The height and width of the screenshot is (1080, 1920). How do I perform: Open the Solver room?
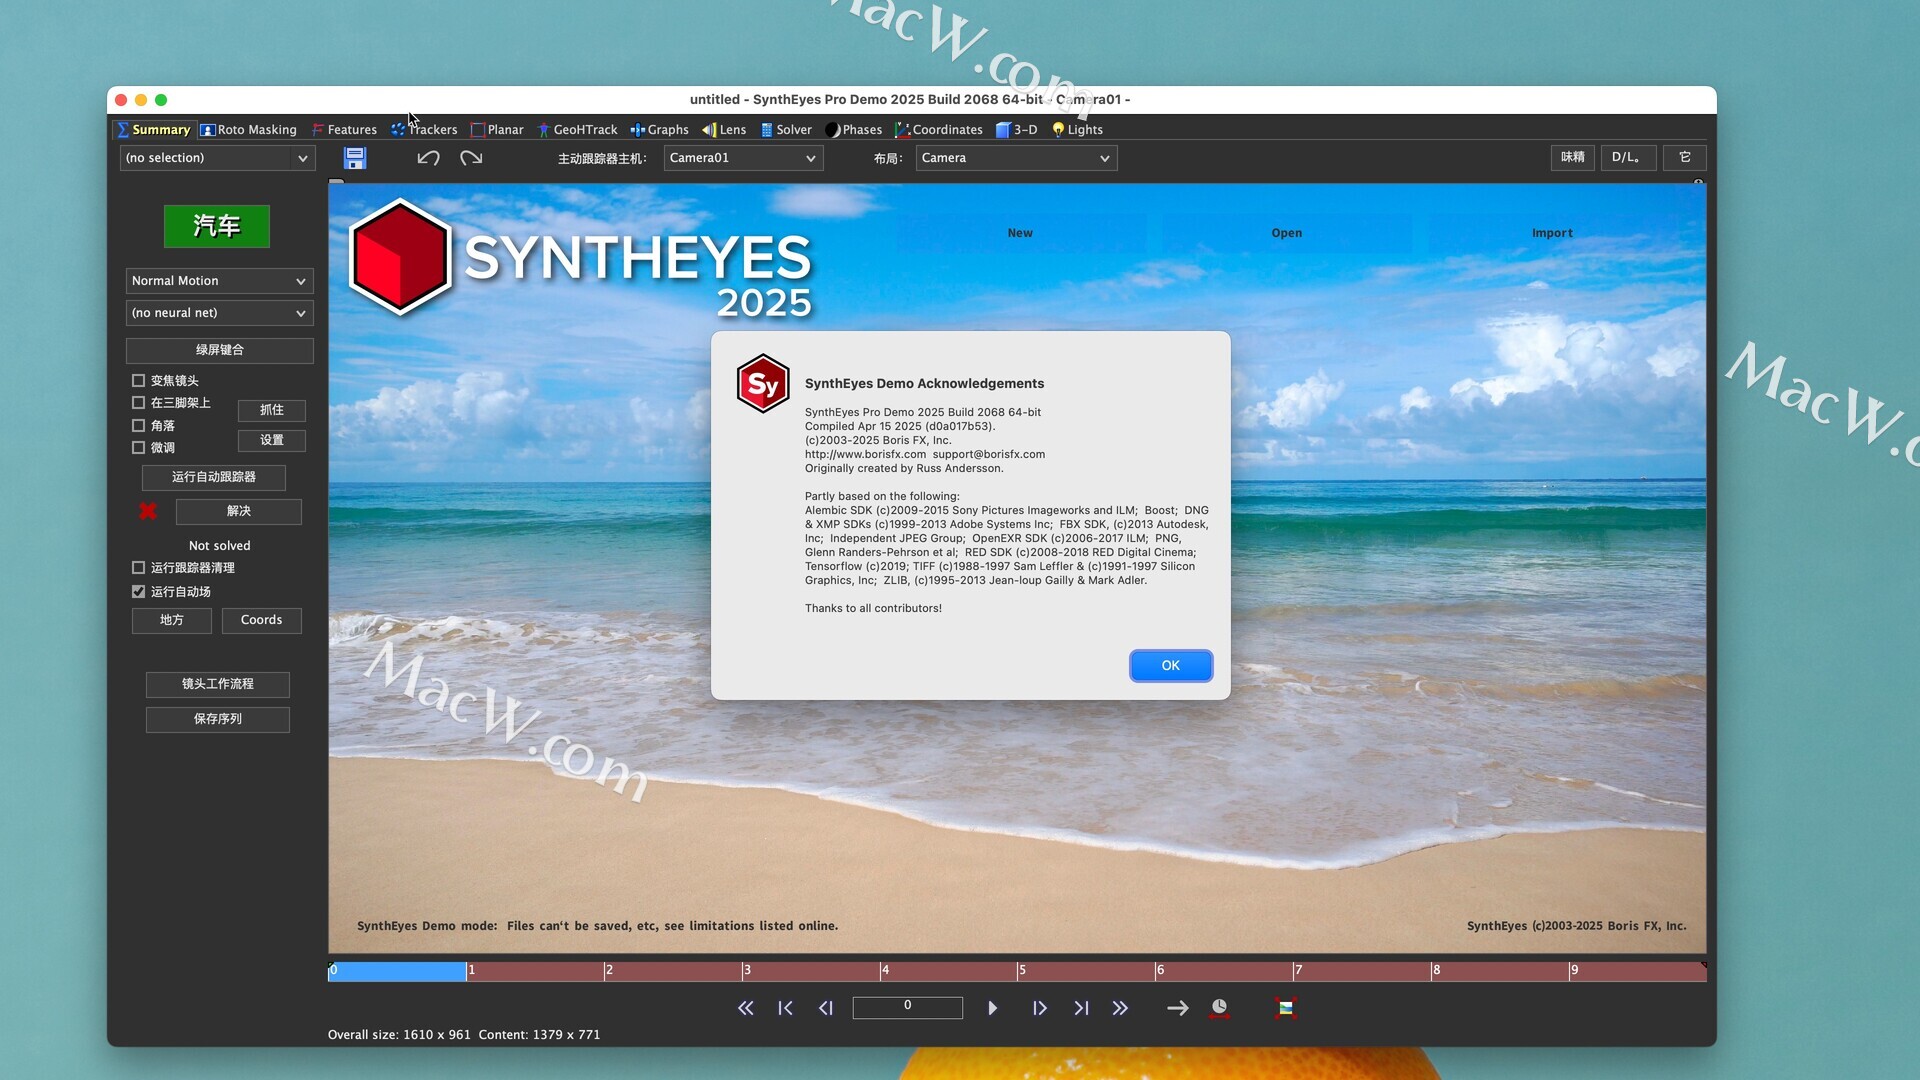point(786,130)
